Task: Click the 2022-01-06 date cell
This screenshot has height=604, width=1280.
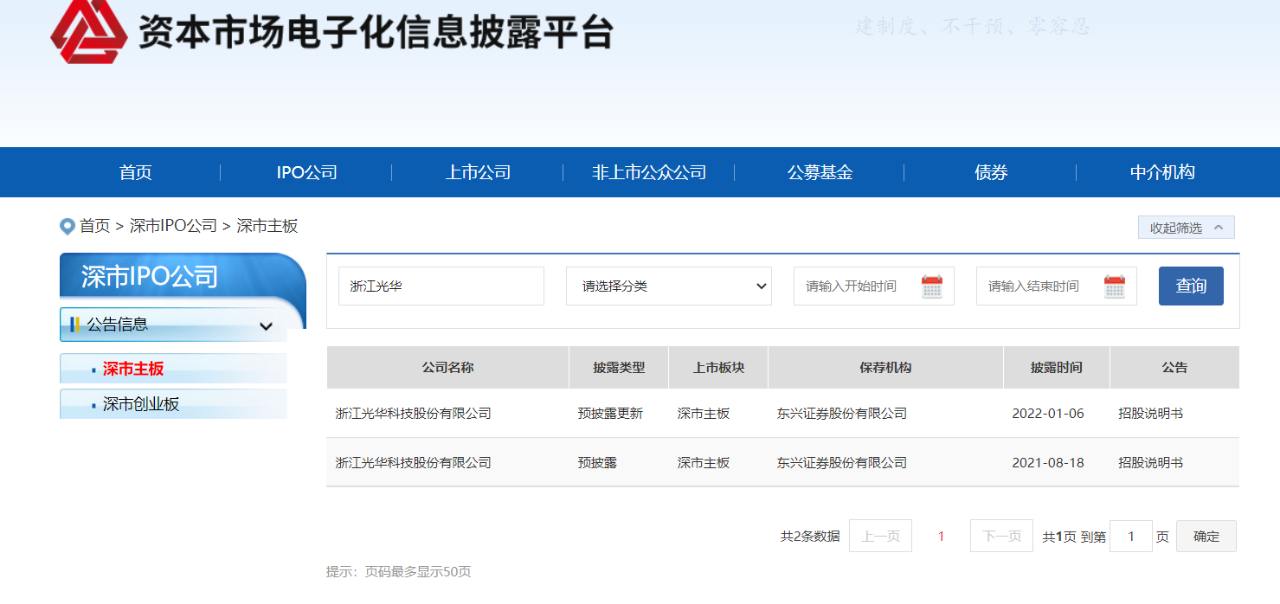Action: tap(1048, 413)
